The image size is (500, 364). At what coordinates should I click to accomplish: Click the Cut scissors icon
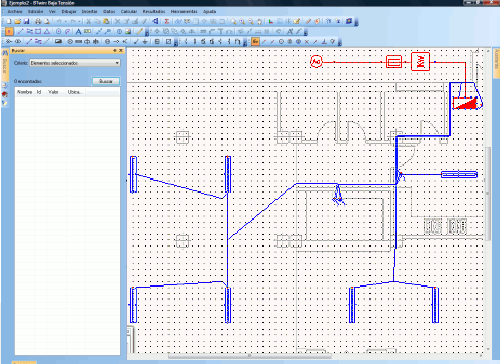pyautogui.click(x=89, y=21)
